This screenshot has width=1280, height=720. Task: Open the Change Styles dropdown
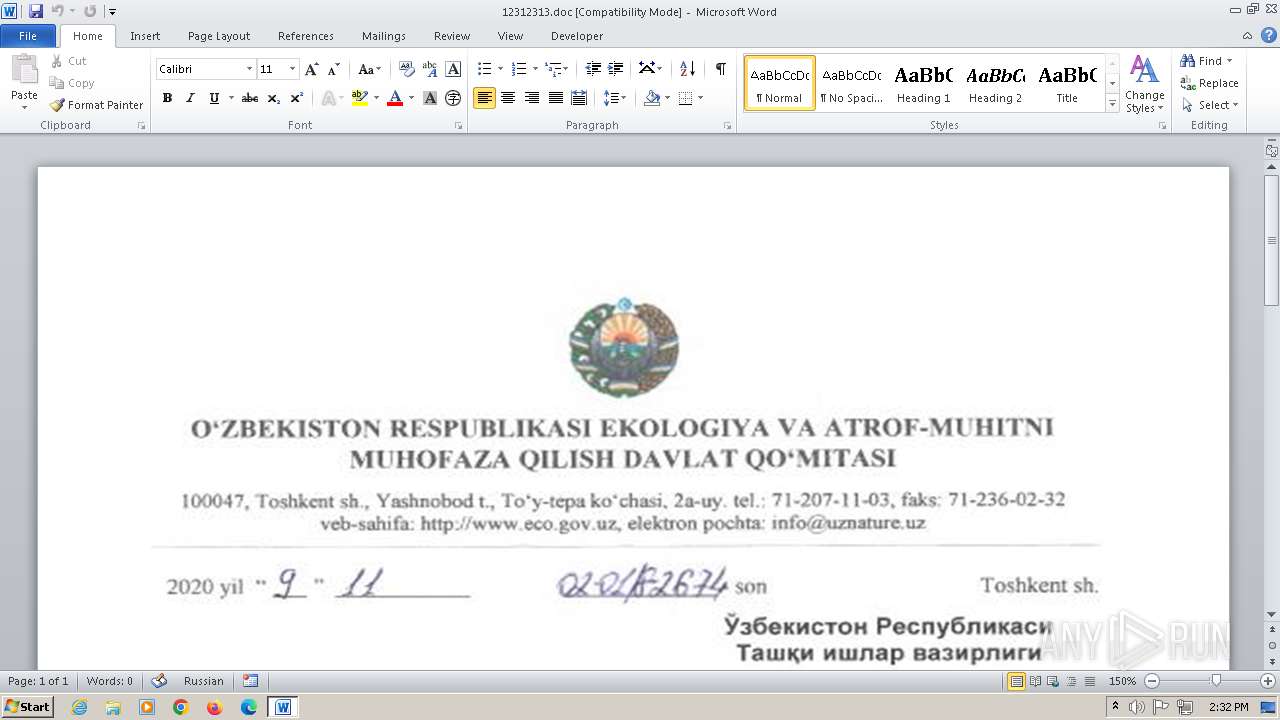pos(1144,84)
